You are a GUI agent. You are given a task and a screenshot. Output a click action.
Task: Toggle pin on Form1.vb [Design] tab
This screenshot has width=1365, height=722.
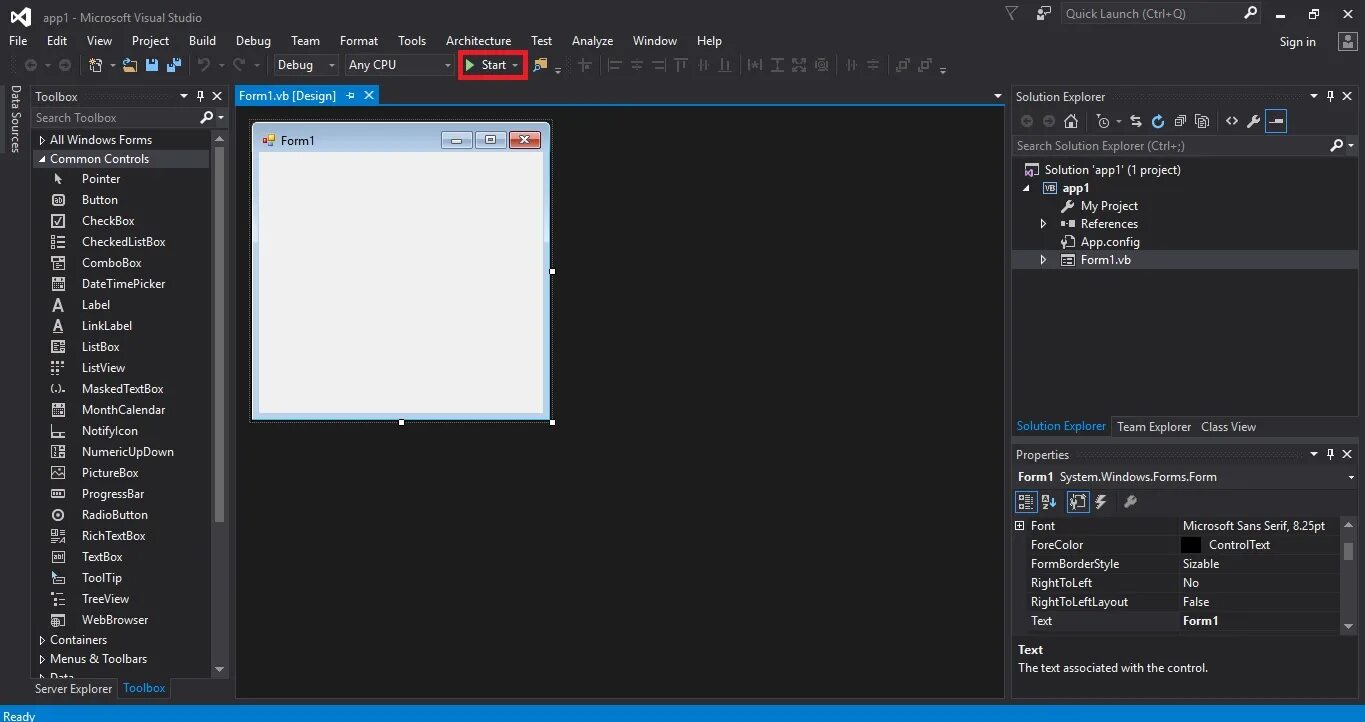(350, 96)
